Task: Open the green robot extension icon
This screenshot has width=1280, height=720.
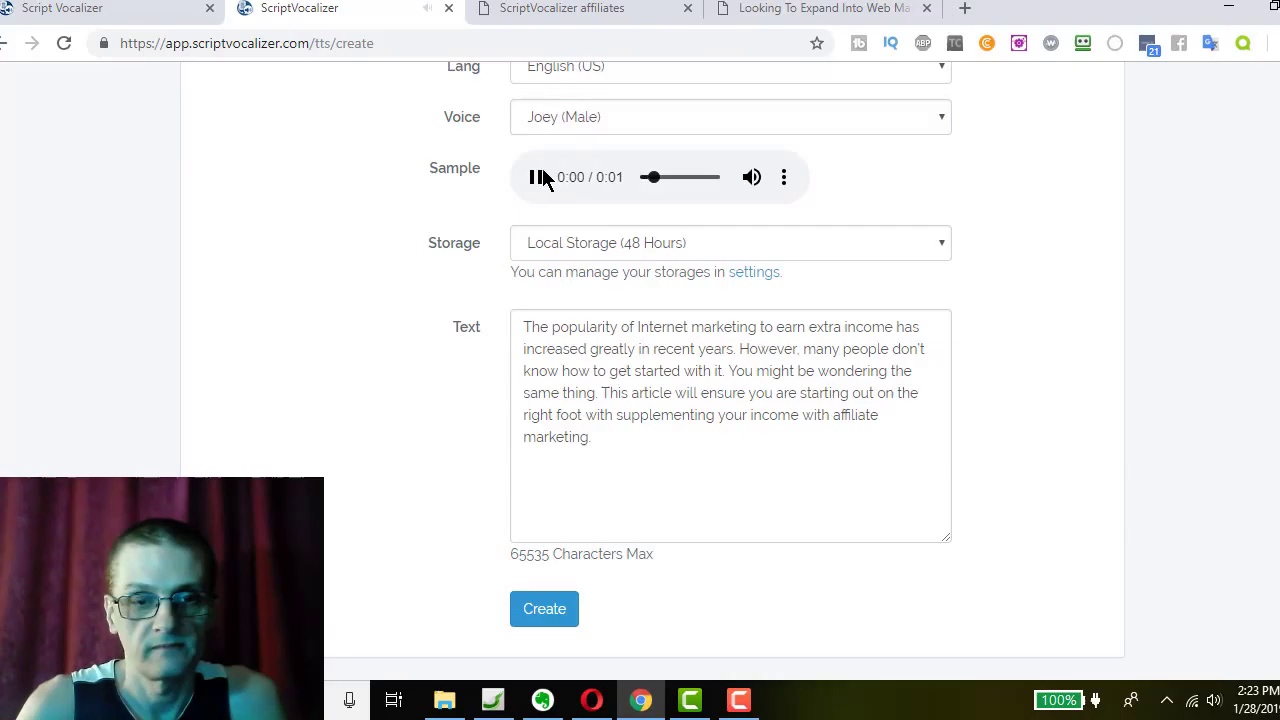Action: pos(1083,43)
